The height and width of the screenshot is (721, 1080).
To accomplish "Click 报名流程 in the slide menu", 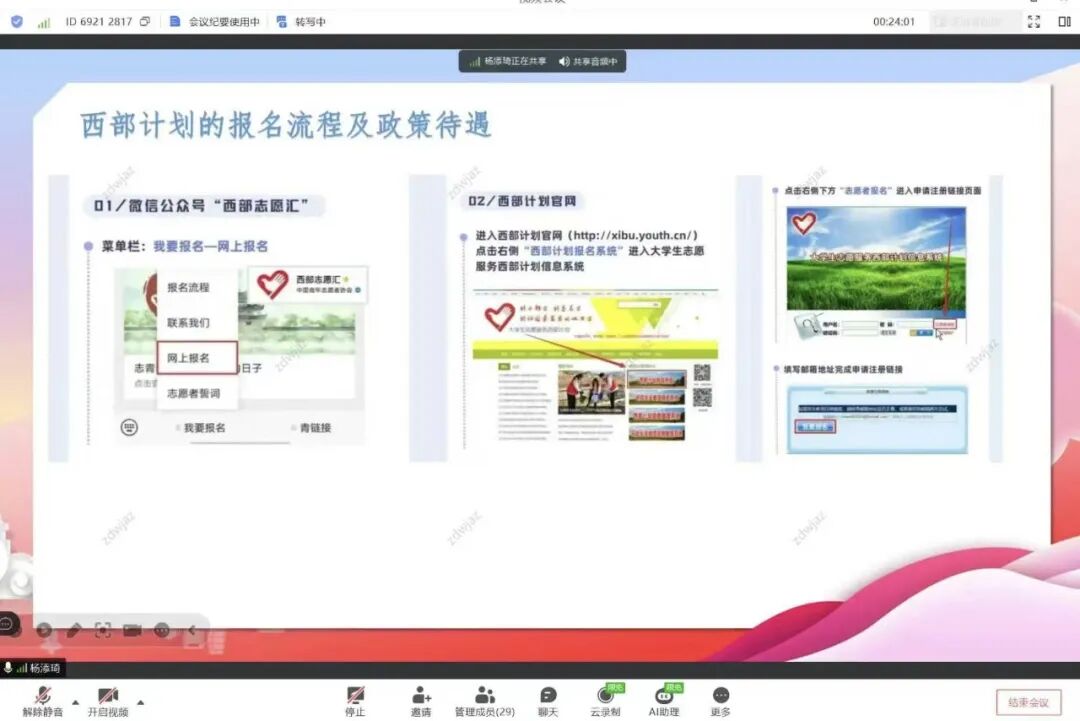I will tap(188, 287).
